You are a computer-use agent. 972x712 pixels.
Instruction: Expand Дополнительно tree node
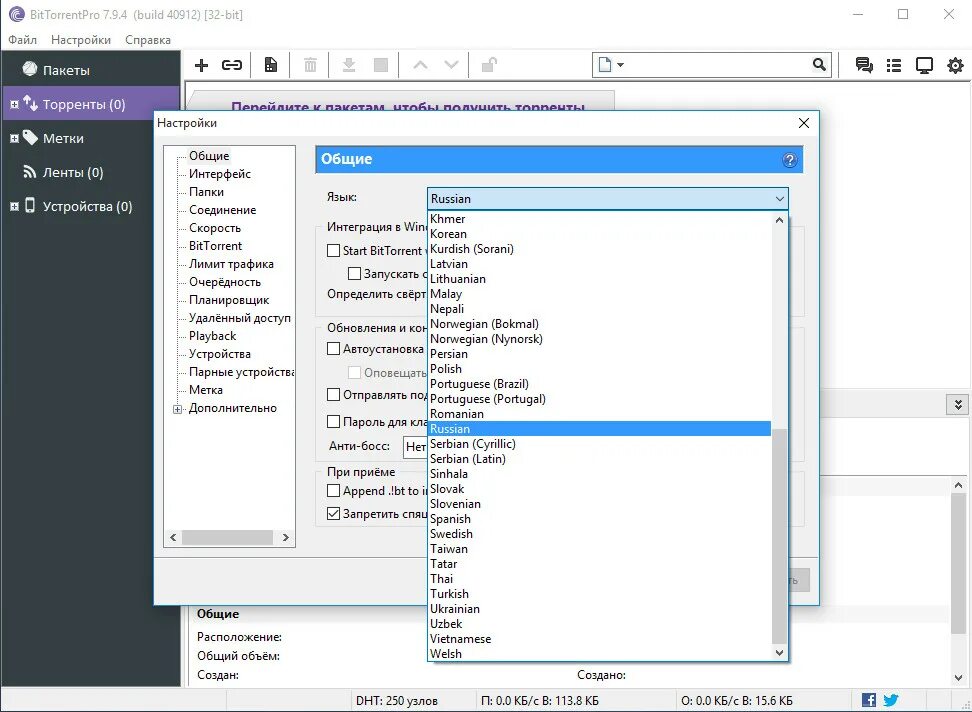[x=177, y=409]
